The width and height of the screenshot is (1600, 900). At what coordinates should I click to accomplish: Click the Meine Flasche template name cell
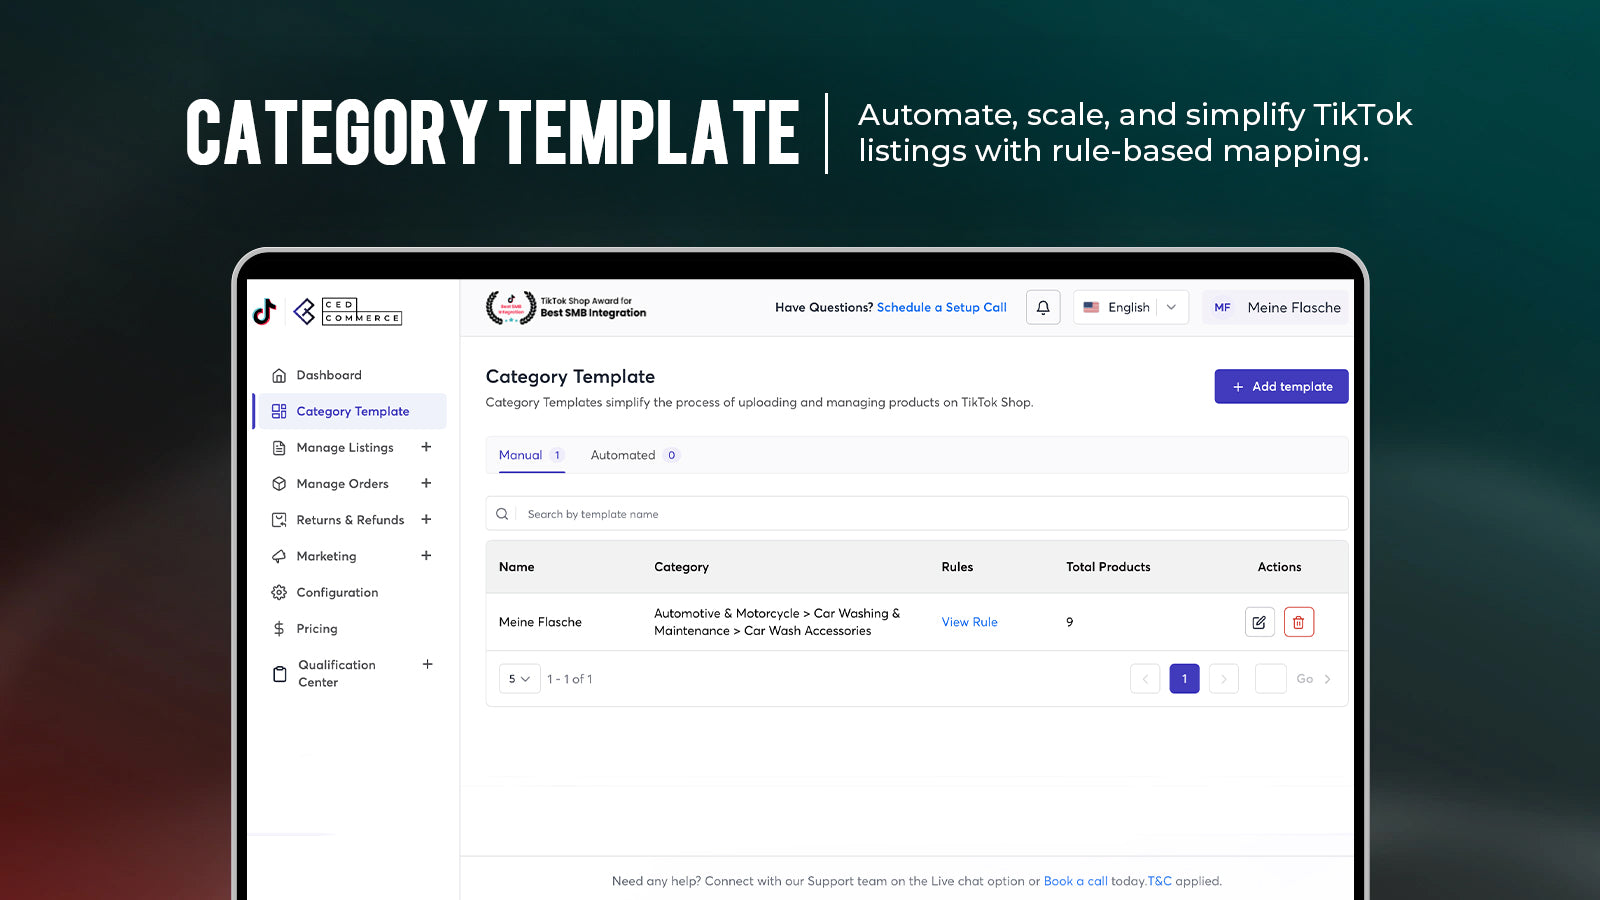(540, 622)
